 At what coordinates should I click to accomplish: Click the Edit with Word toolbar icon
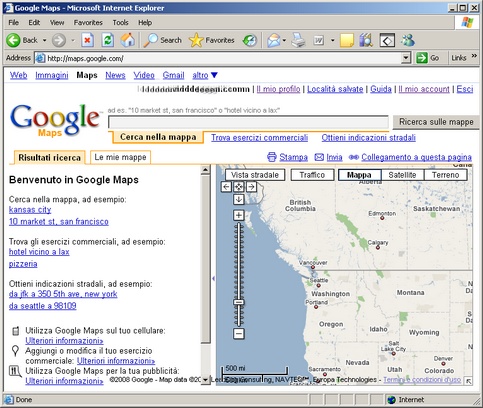pyautogui.click(x=318, y=40)
